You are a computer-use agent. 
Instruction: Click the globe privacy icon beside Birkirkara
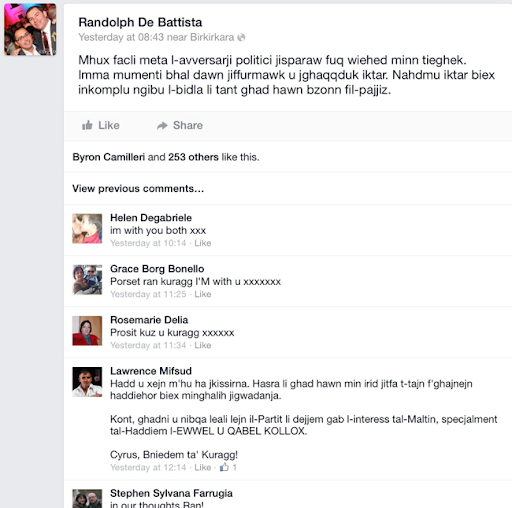click(241, 37)
